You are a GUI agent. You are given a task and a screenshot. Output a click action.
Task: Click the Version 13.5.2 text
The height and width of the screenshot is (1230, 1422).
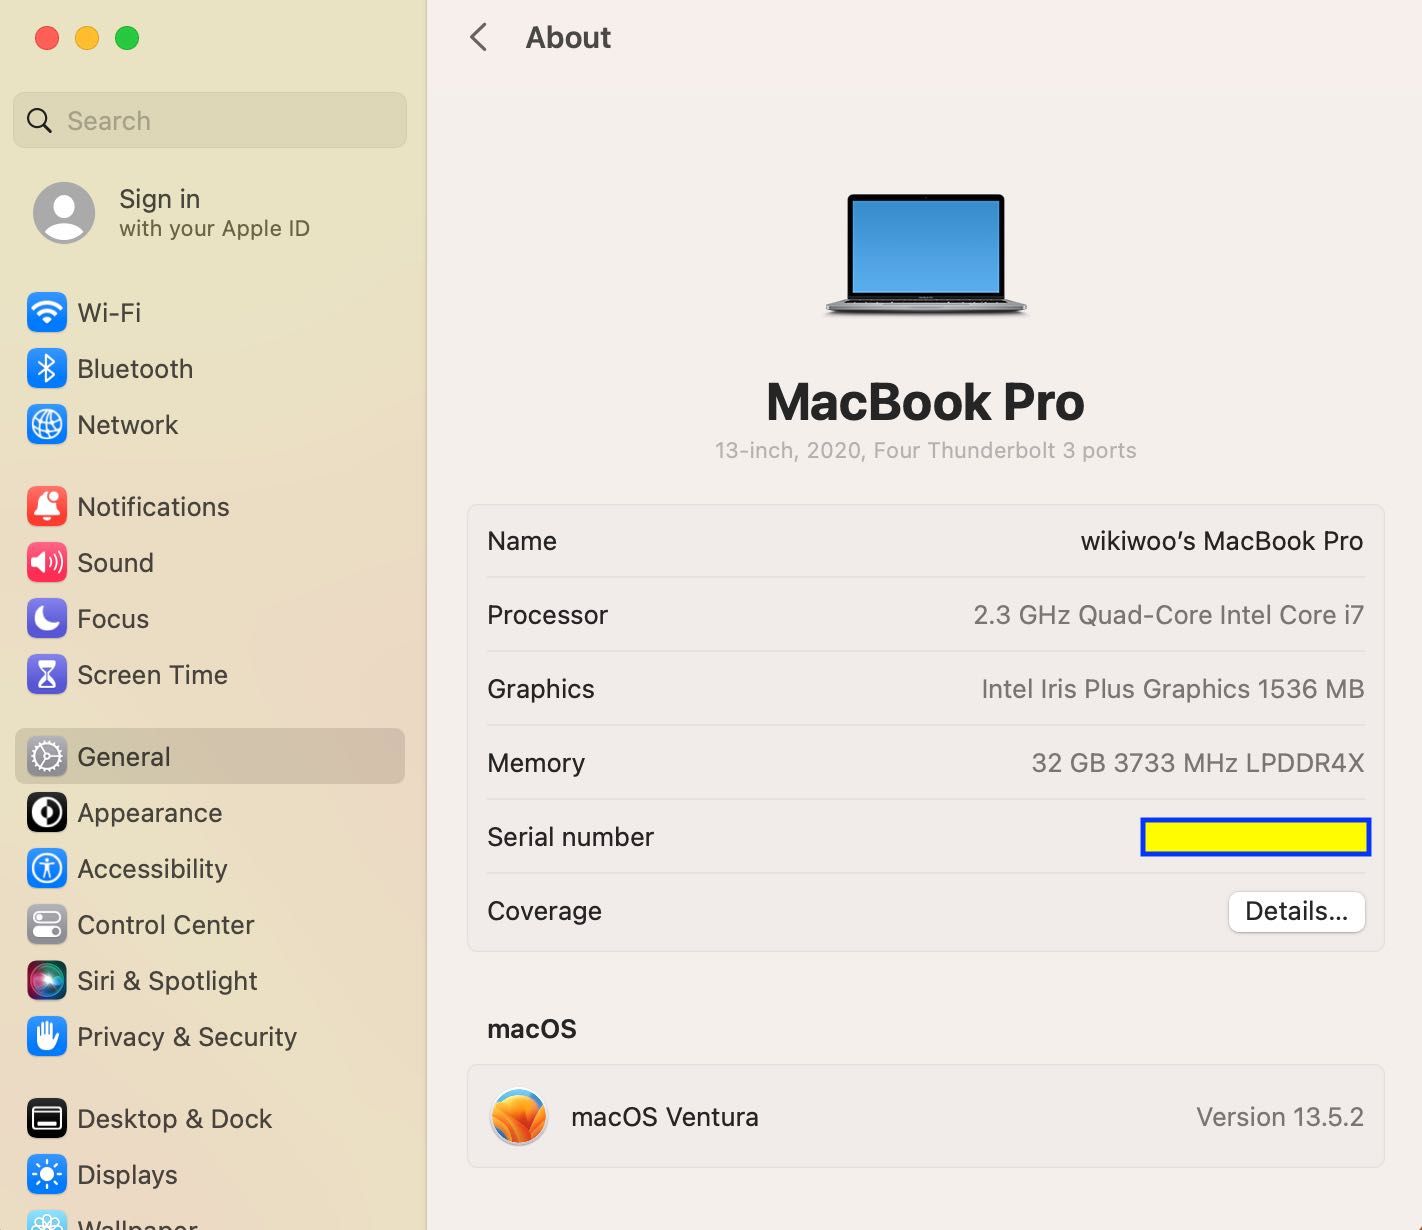tap(1280, 1117)
